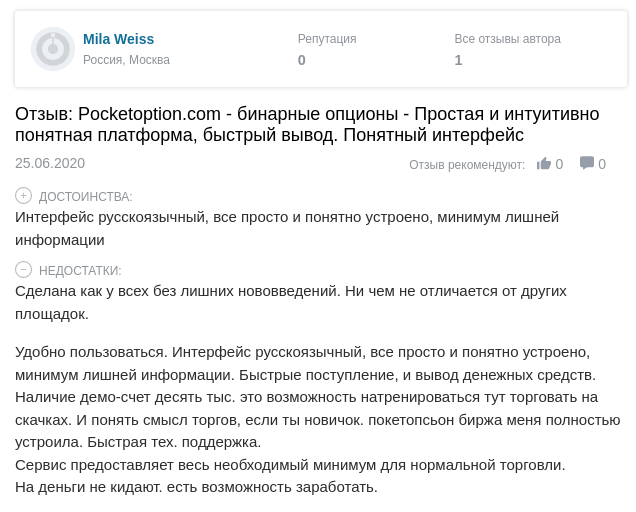This screenshot has width=636, height=512.
Task: Click the disadvantages text starting 'Сделана как у всех'
Action: click(x=290, y=302)
